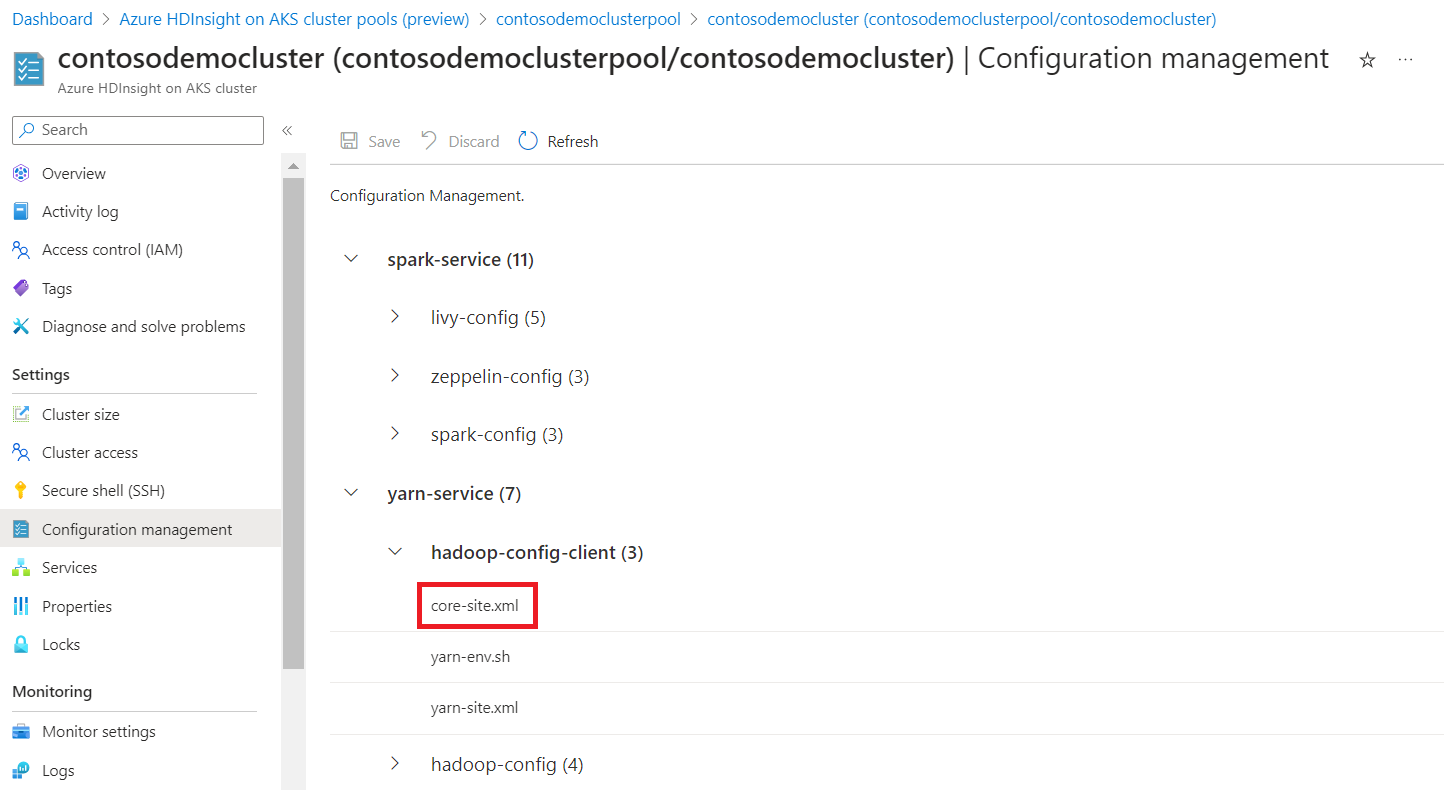The image size is (1444, 796).
Task: Navigate to contosodemoclusterpool breadcrumb link
Action: pos(588,19)
